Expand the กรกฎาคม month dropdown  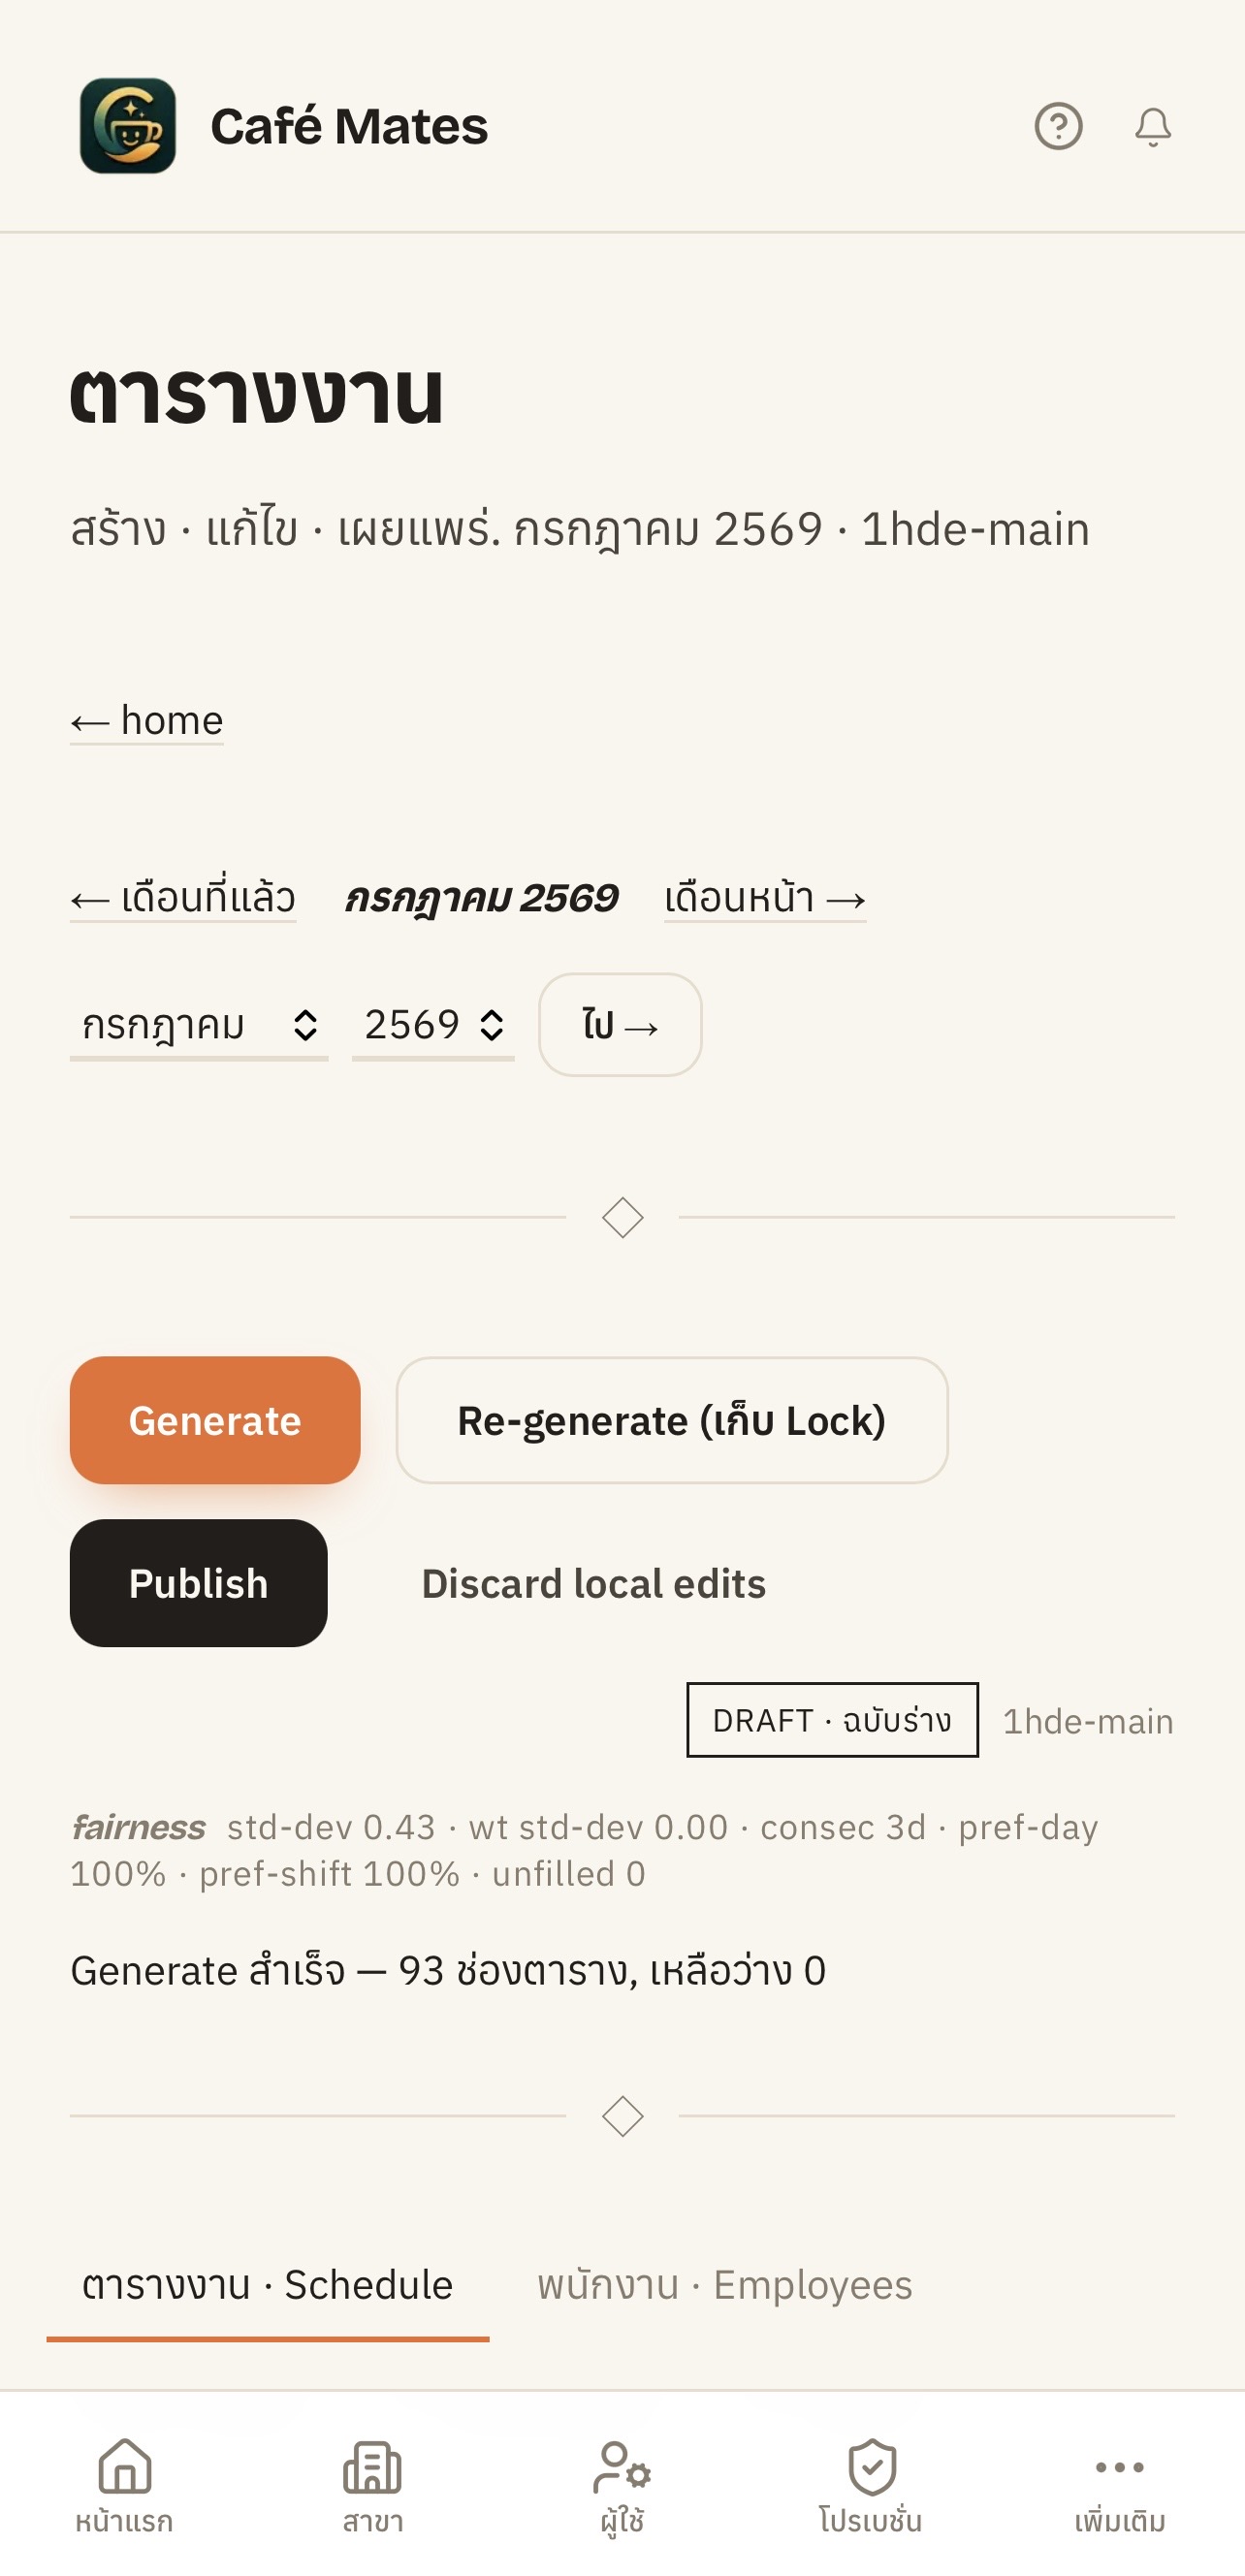pyautogui.click(x=199, y=1025)
